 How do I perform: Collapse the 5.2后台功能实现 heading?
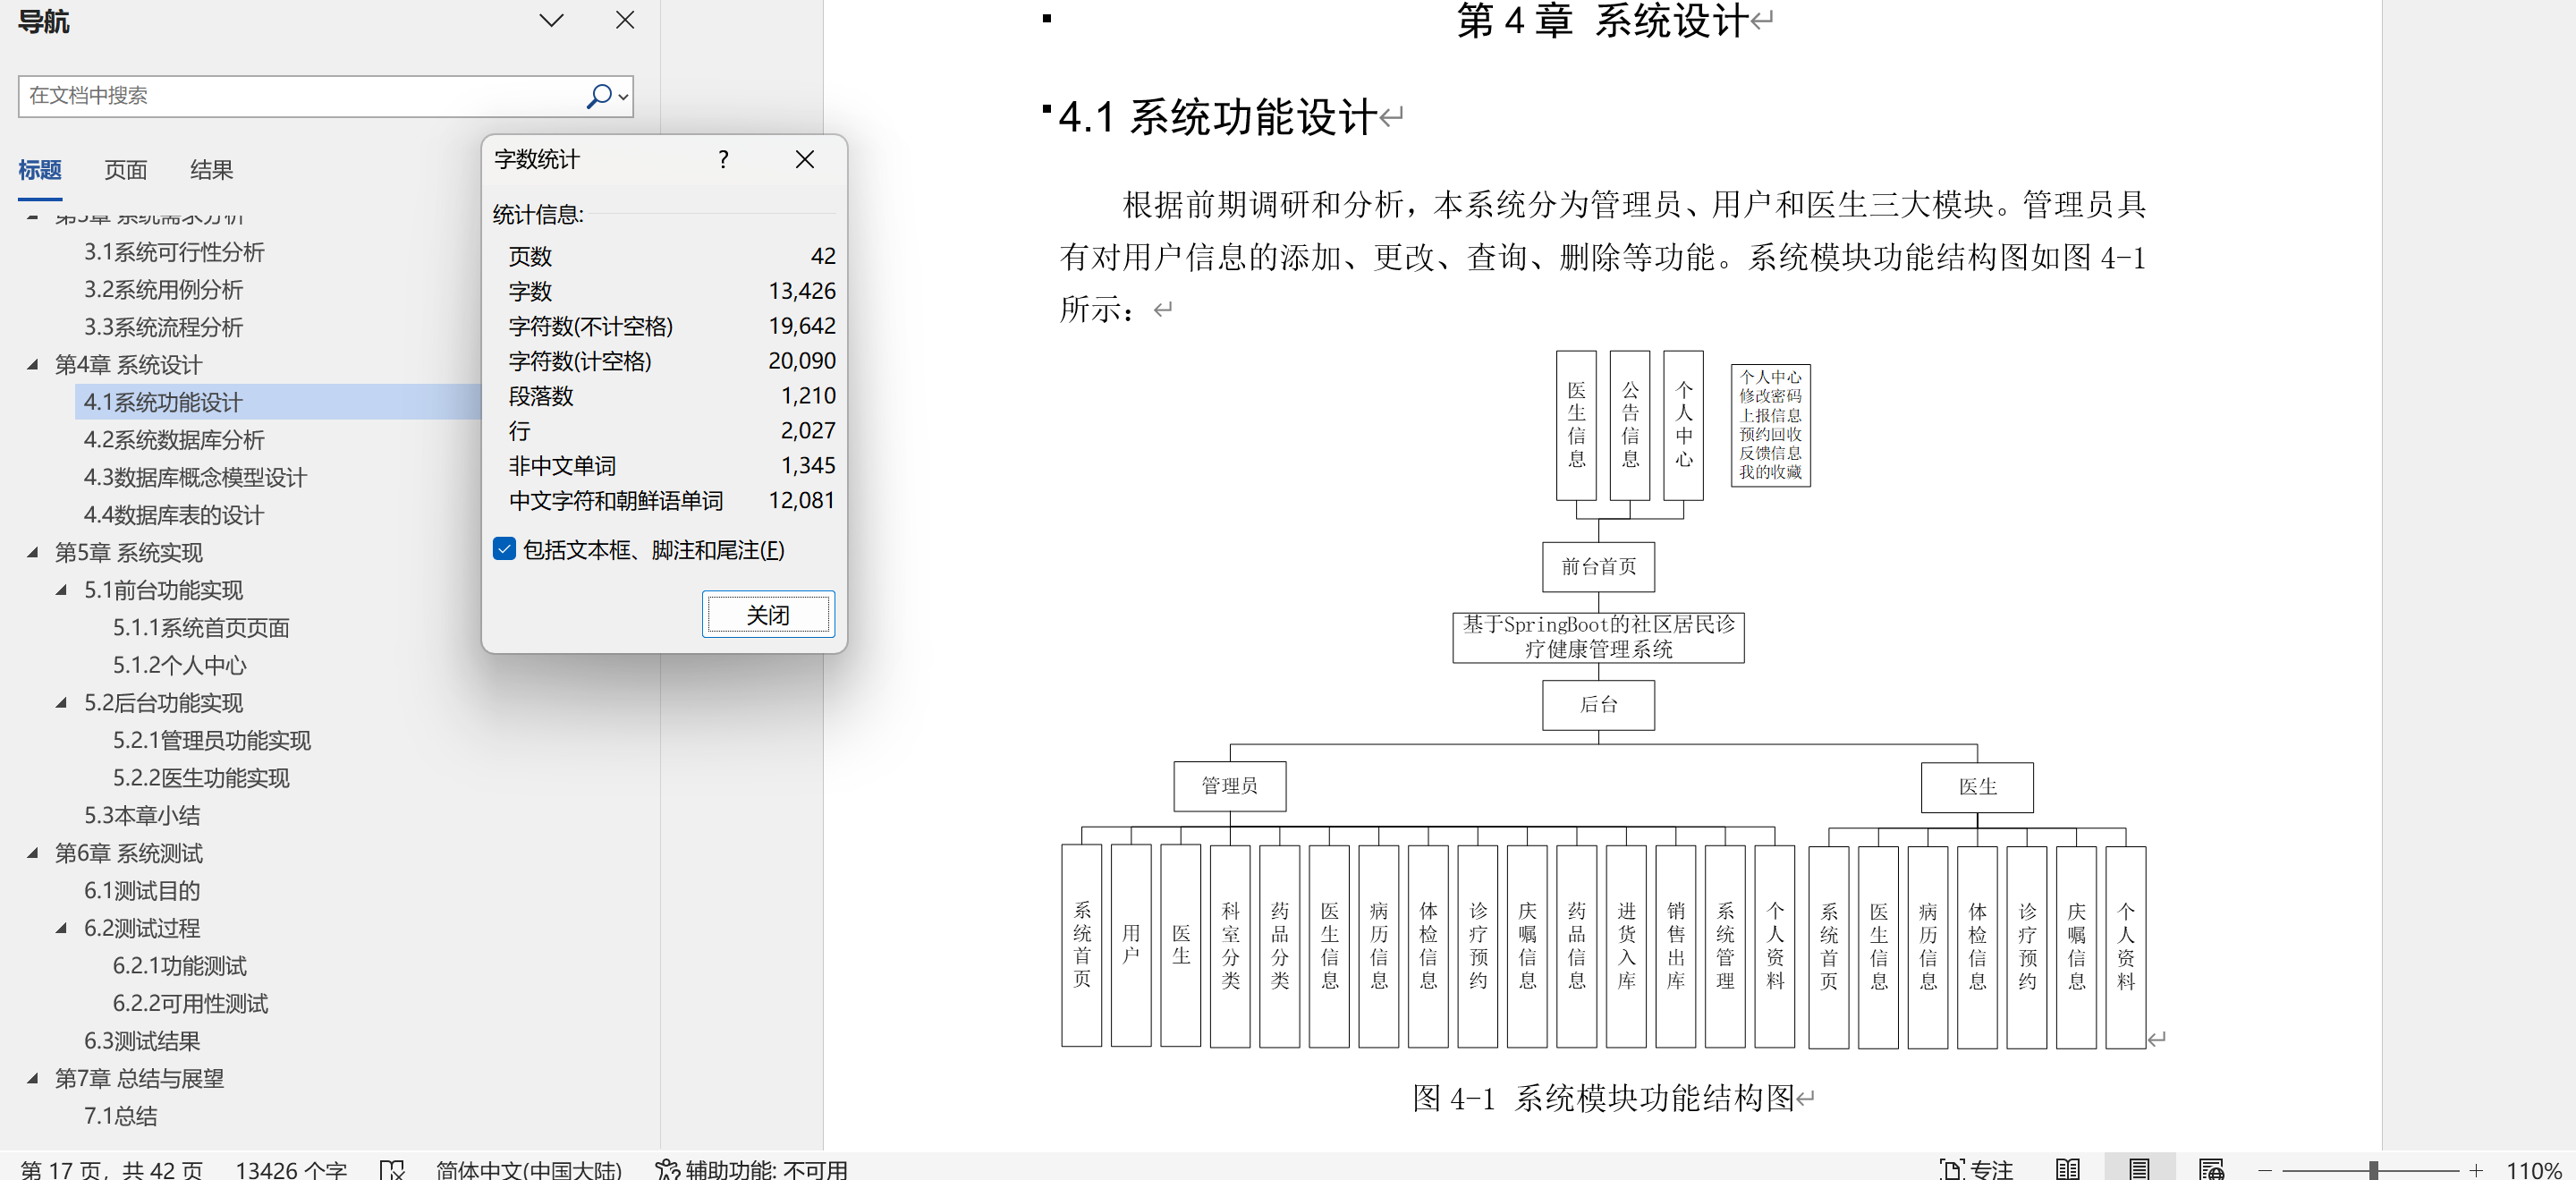62,703
